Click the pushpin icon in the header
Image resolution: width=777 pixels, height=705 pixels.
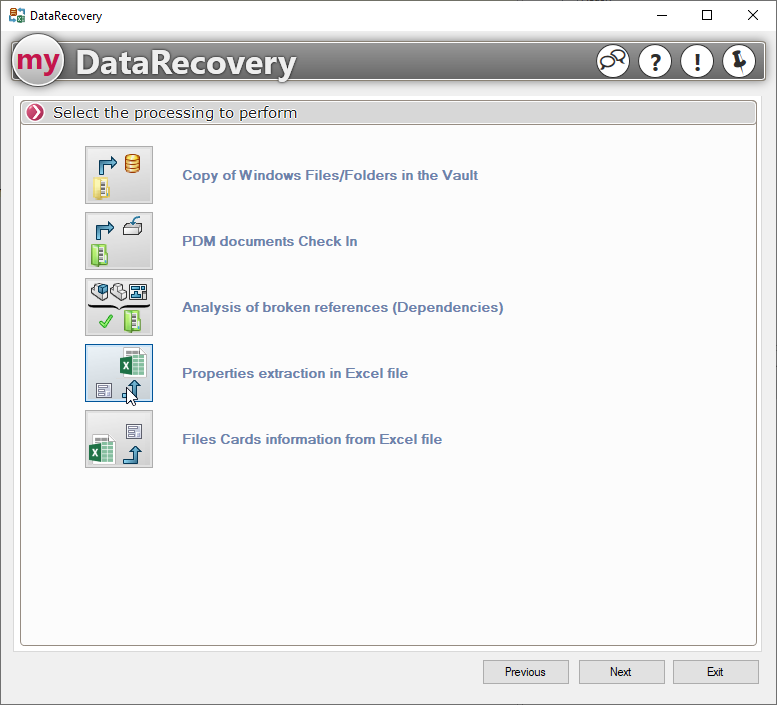tap(739, 62)
